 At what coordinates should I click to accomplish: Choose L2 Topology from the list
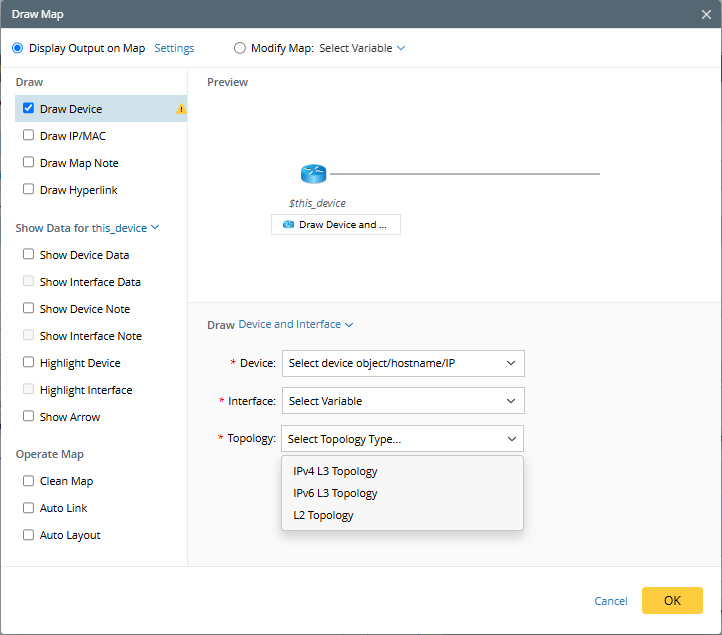pos(323,515)
